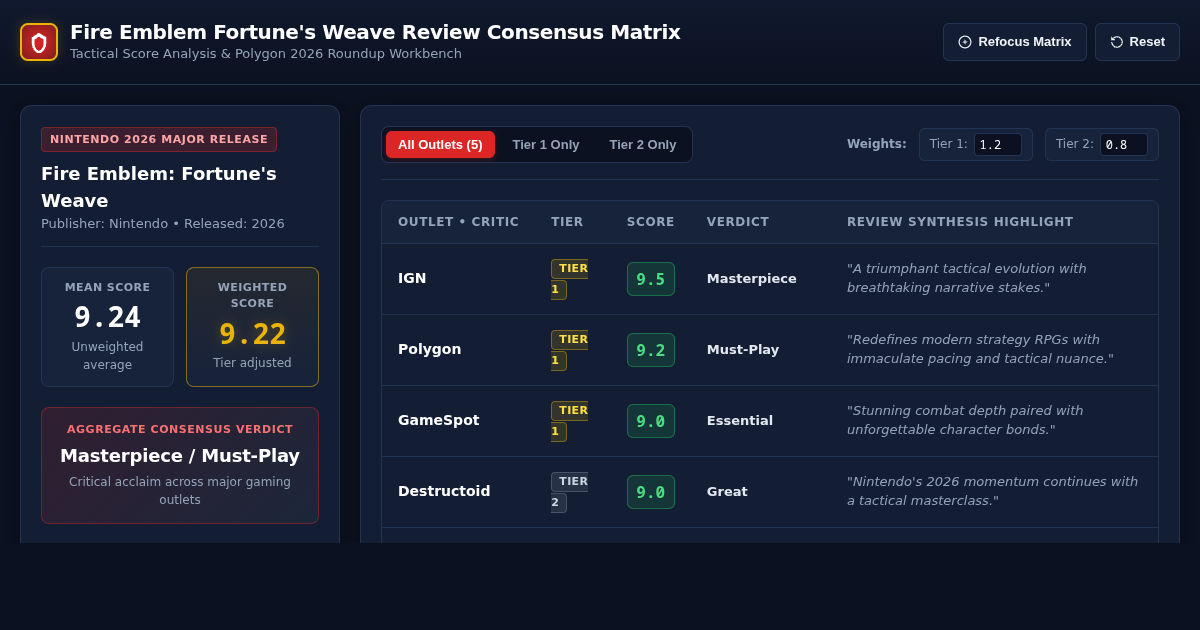Viewport: 1200px width, 630px height.
Task: Click GameSpot's "Stunning combat depth" quote
Action: 965,421
